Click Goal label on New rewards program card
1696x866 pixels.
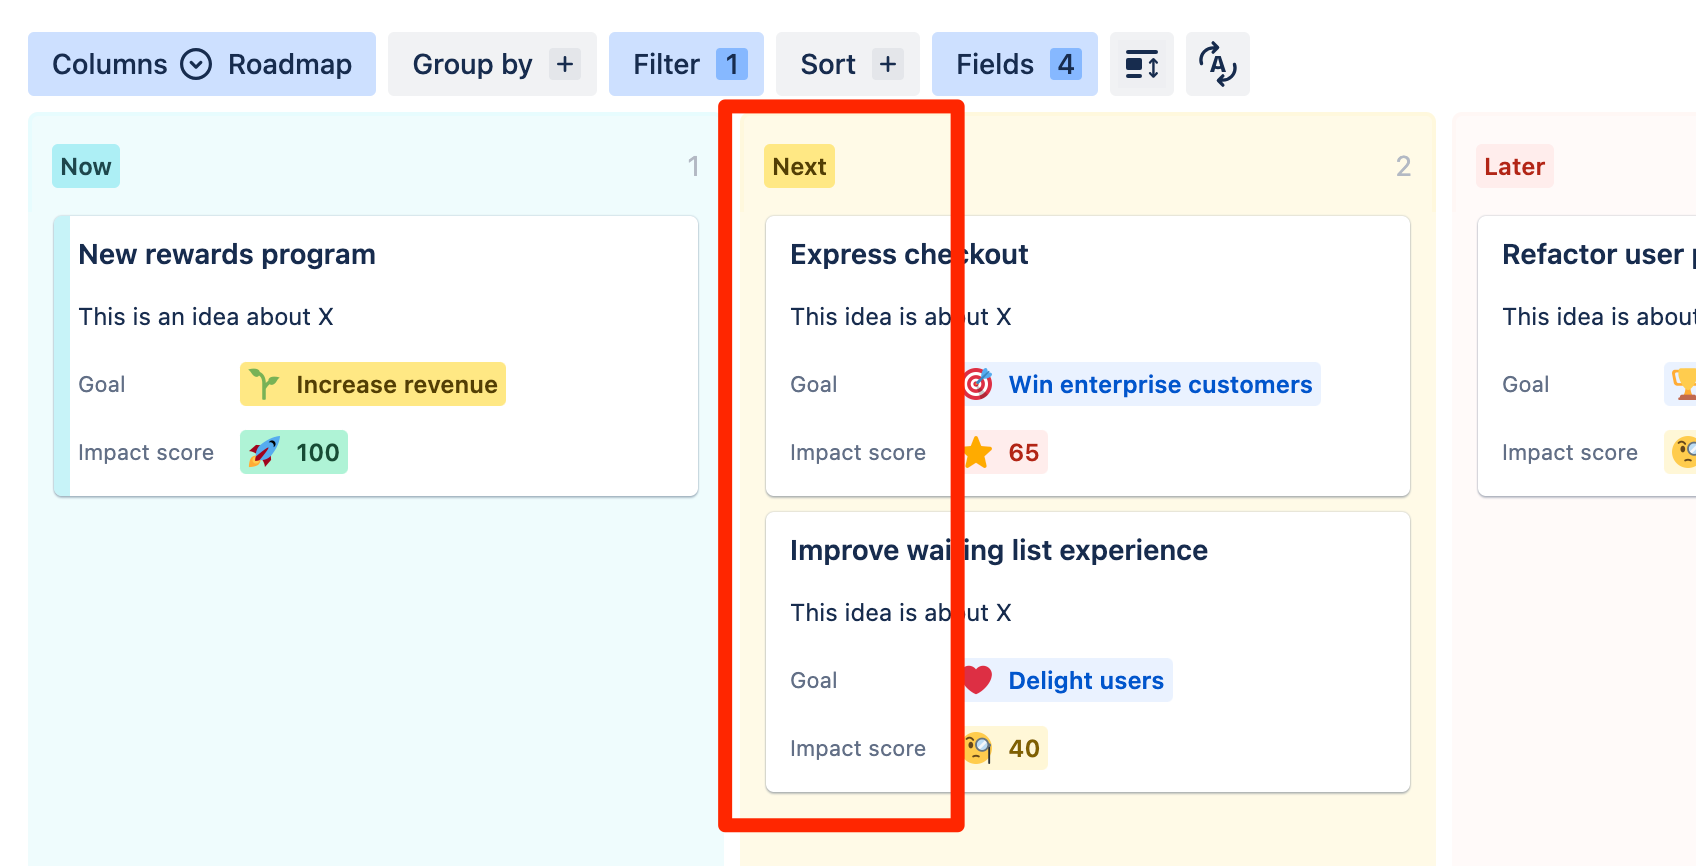point(102,384)
